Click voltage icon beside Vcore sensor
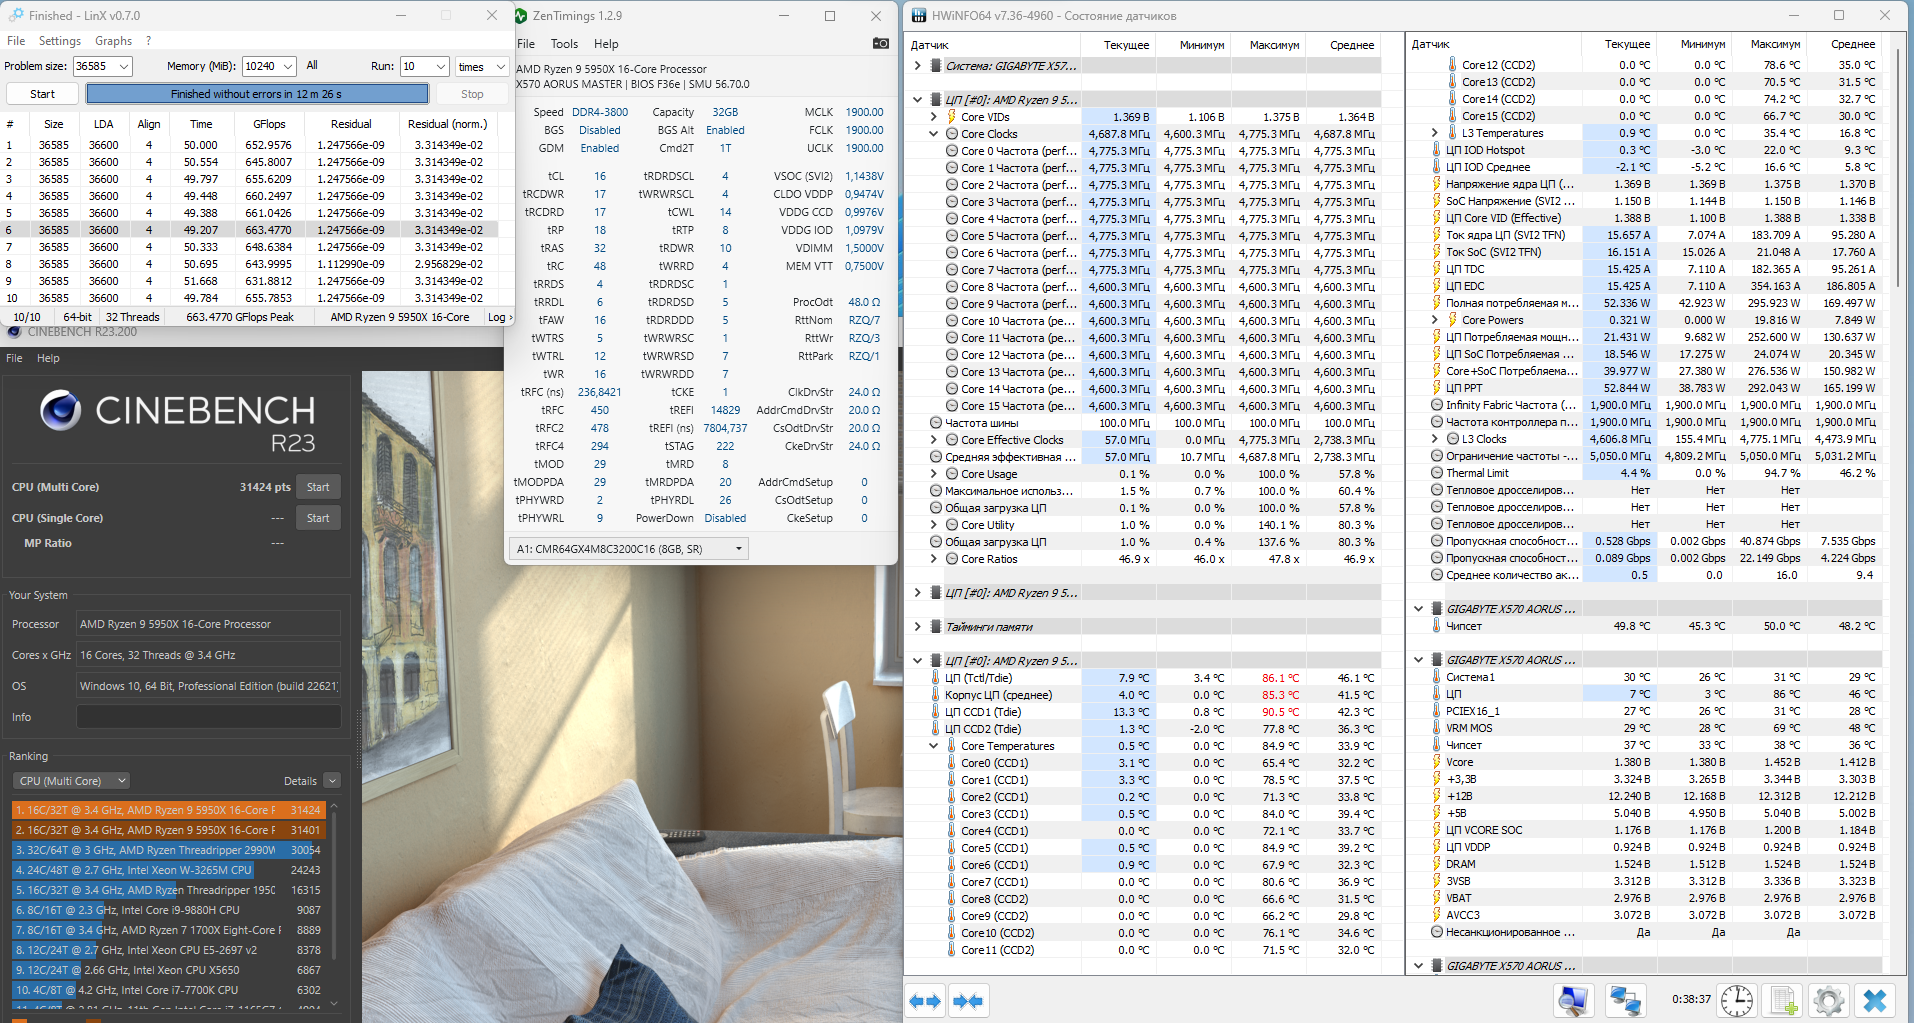The width and height of the screenshot is (1914, 1023). 1436,762
